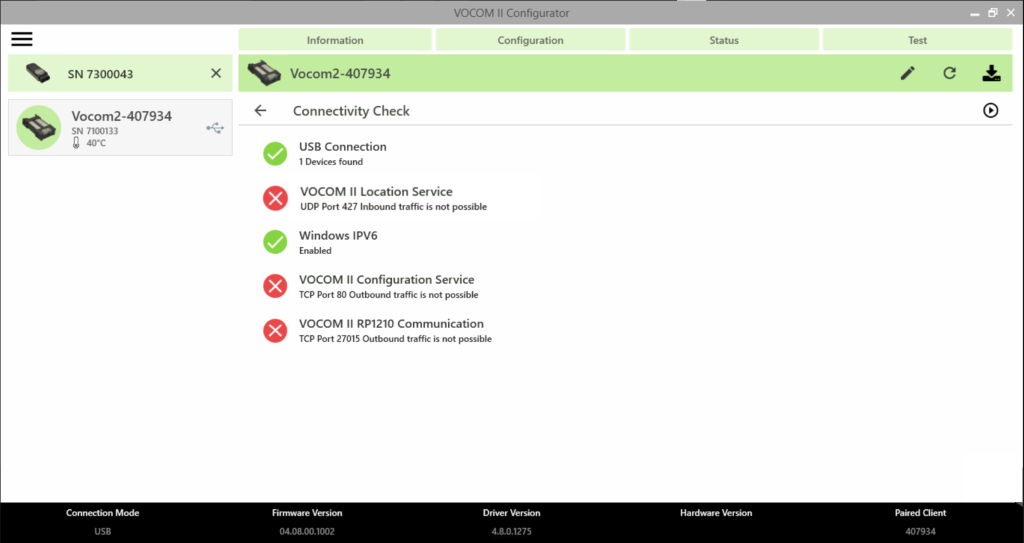Click the Vocom2-407934 header title
Viewport: 1024px width, 543px height.
point(340,73)
